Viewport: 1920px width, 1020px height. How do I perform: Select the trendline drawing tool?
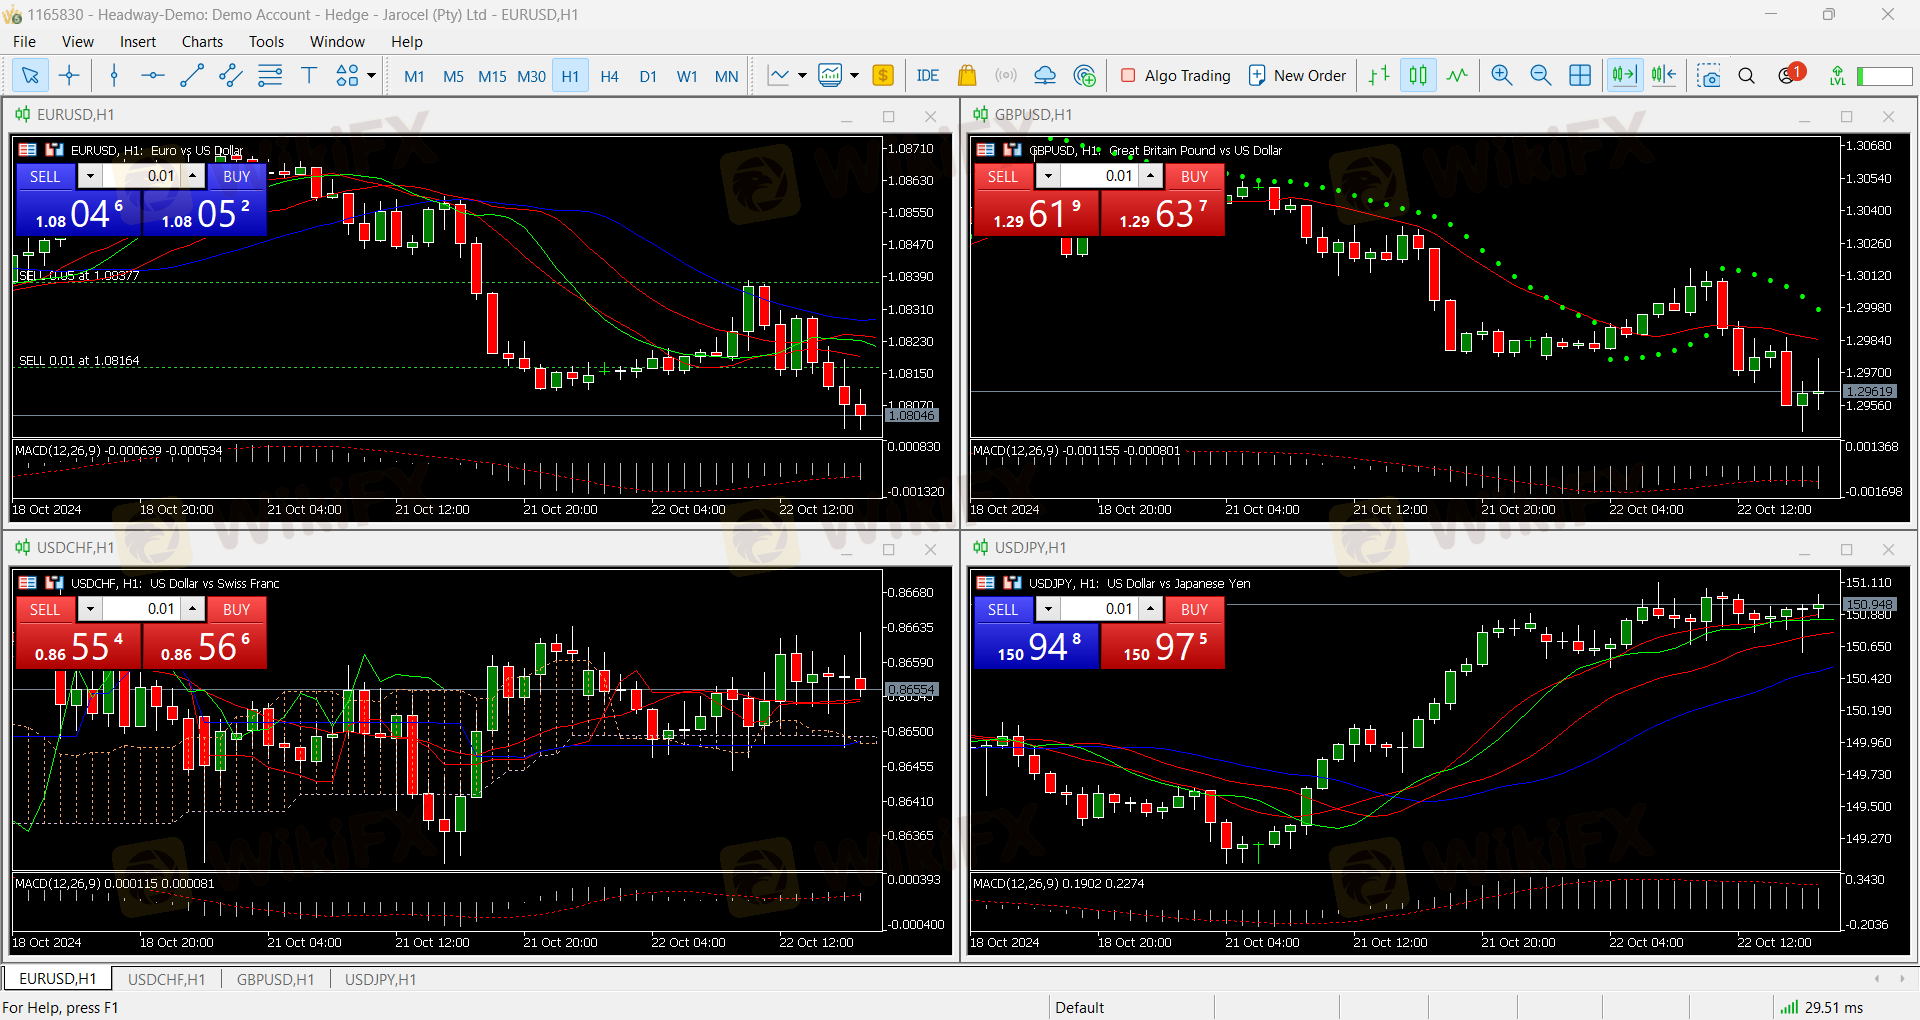(192, 75)
